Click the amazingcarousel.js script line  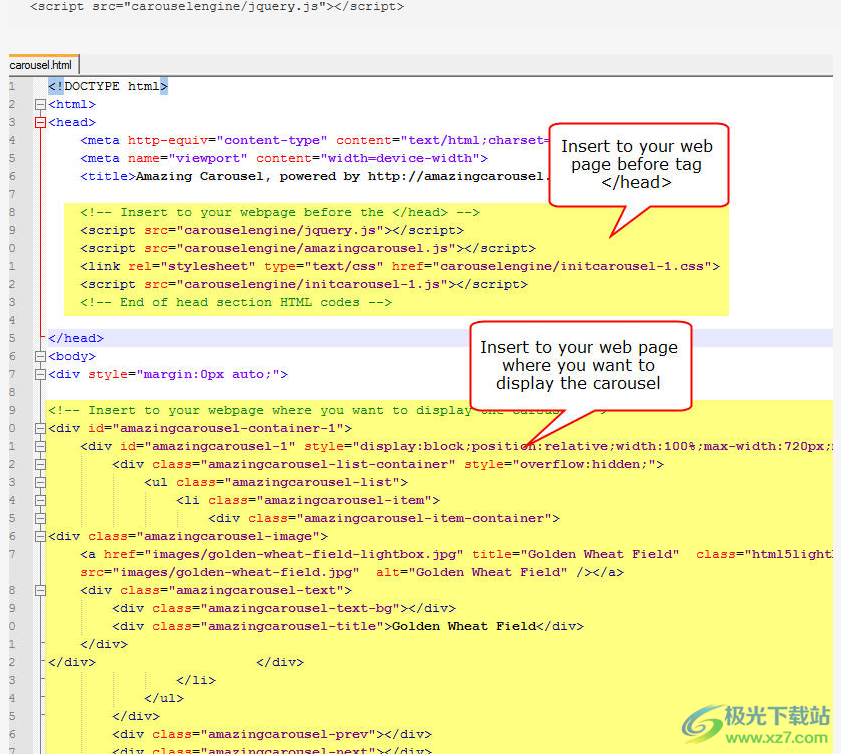coord(308,248)
